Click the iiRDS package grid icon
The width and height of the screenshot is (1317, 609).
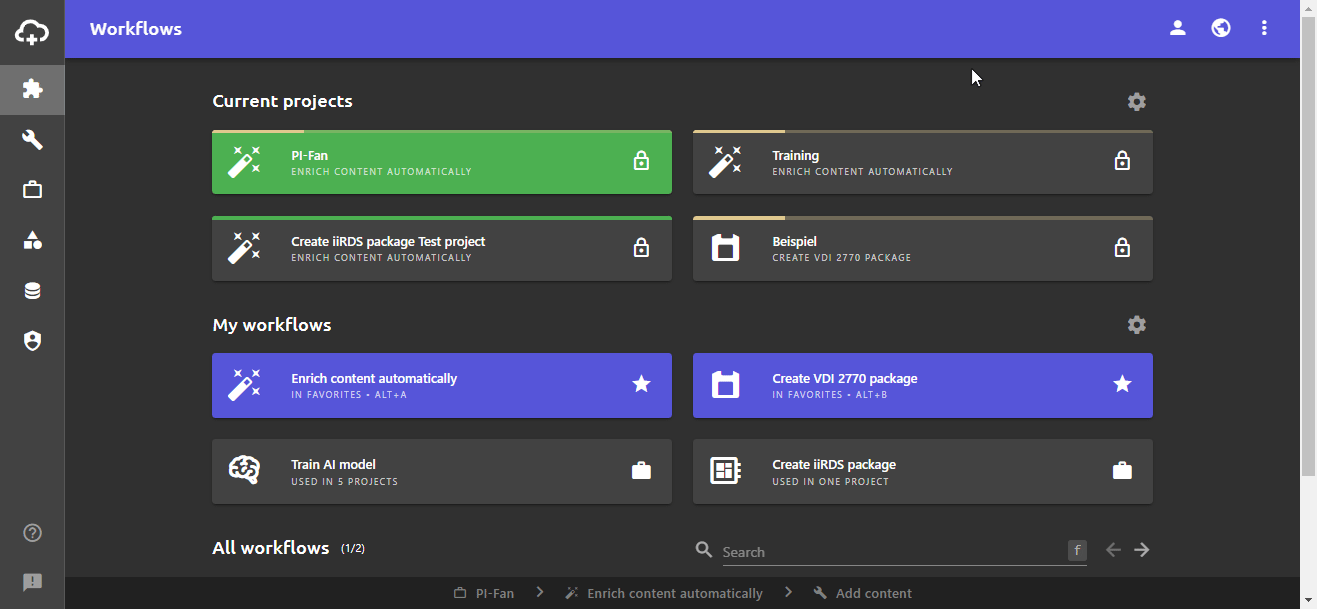tap(726, 471)
